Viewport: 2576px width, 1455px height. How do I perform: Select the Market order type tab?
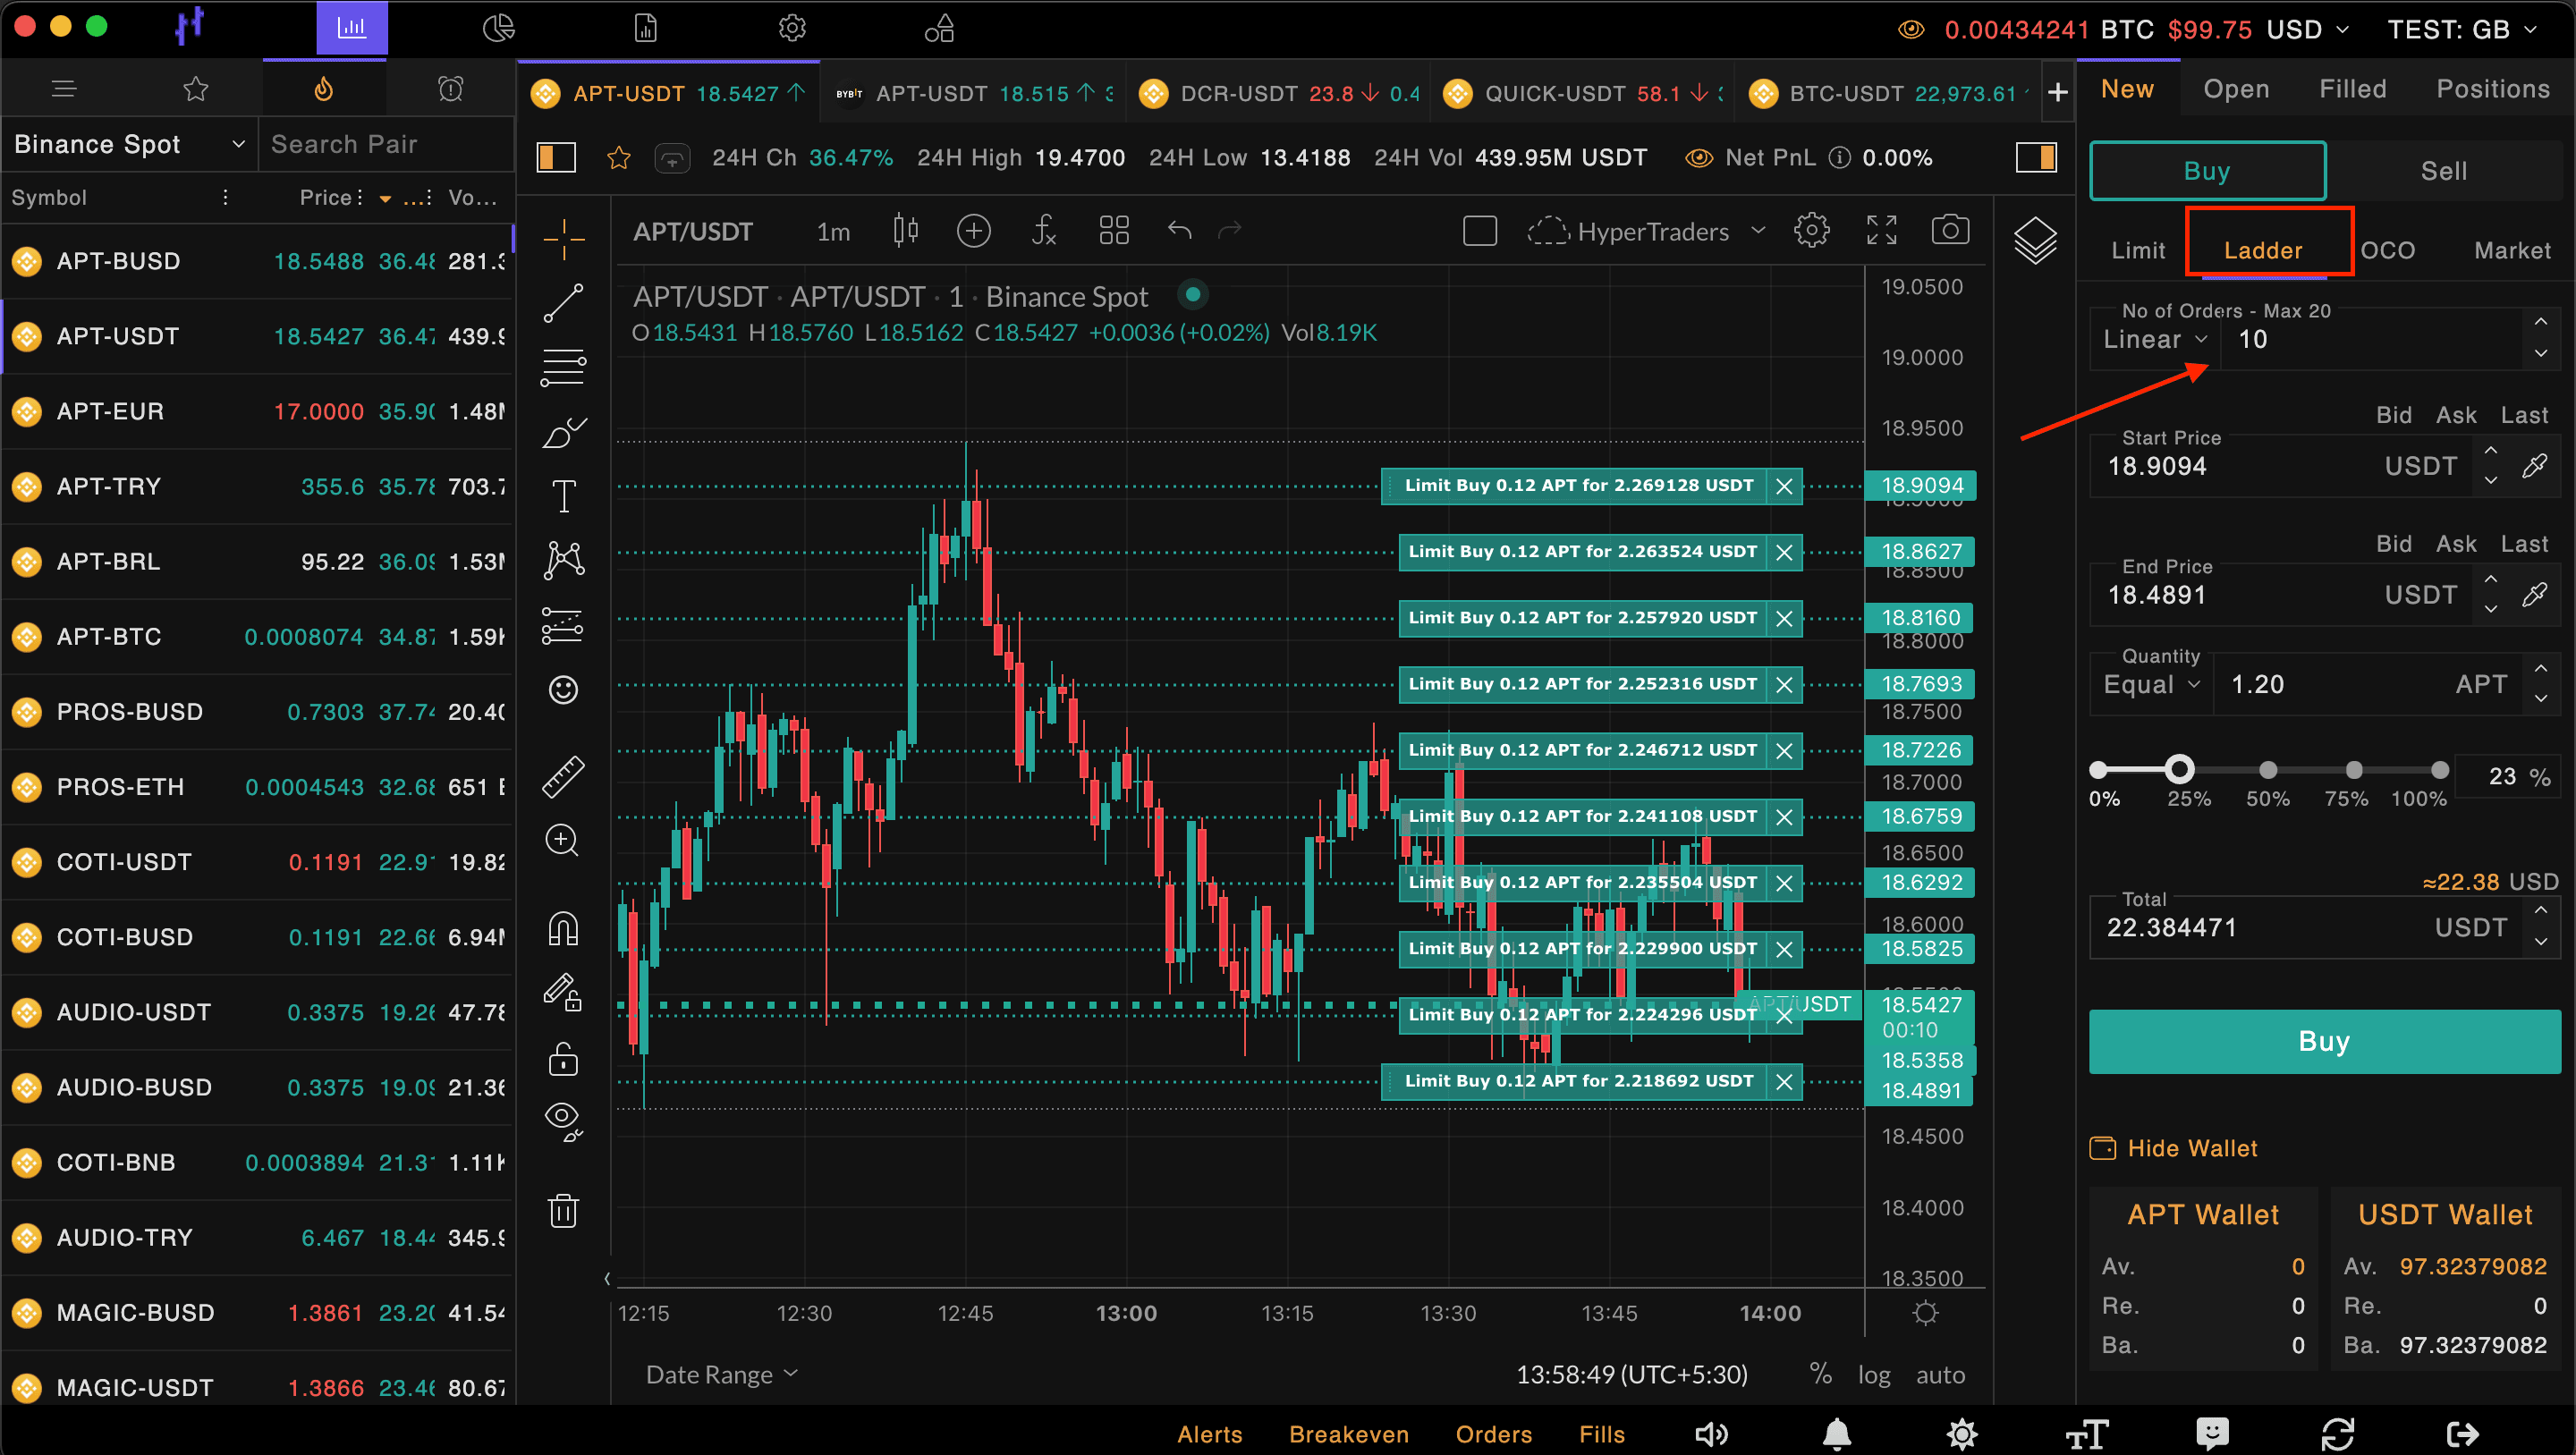(2511, 250)
